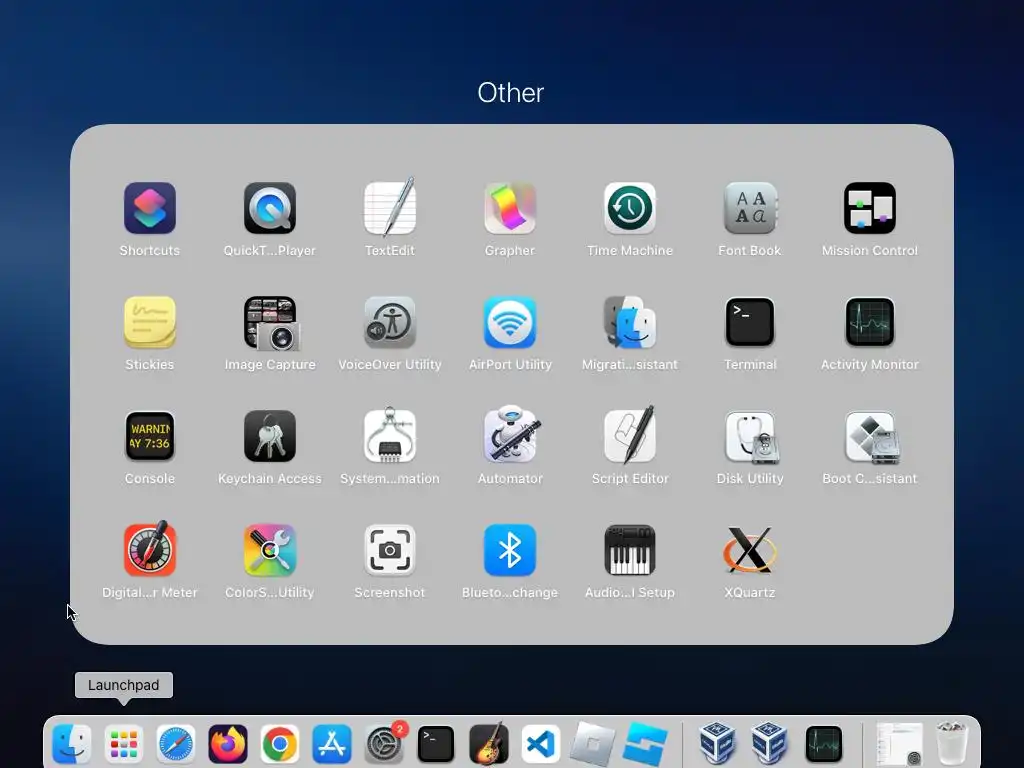Image resolution: width=1024 pixels, height=768 pixels.
Task: Open Google Chrome from the Dock
Action: pos(280,744)
